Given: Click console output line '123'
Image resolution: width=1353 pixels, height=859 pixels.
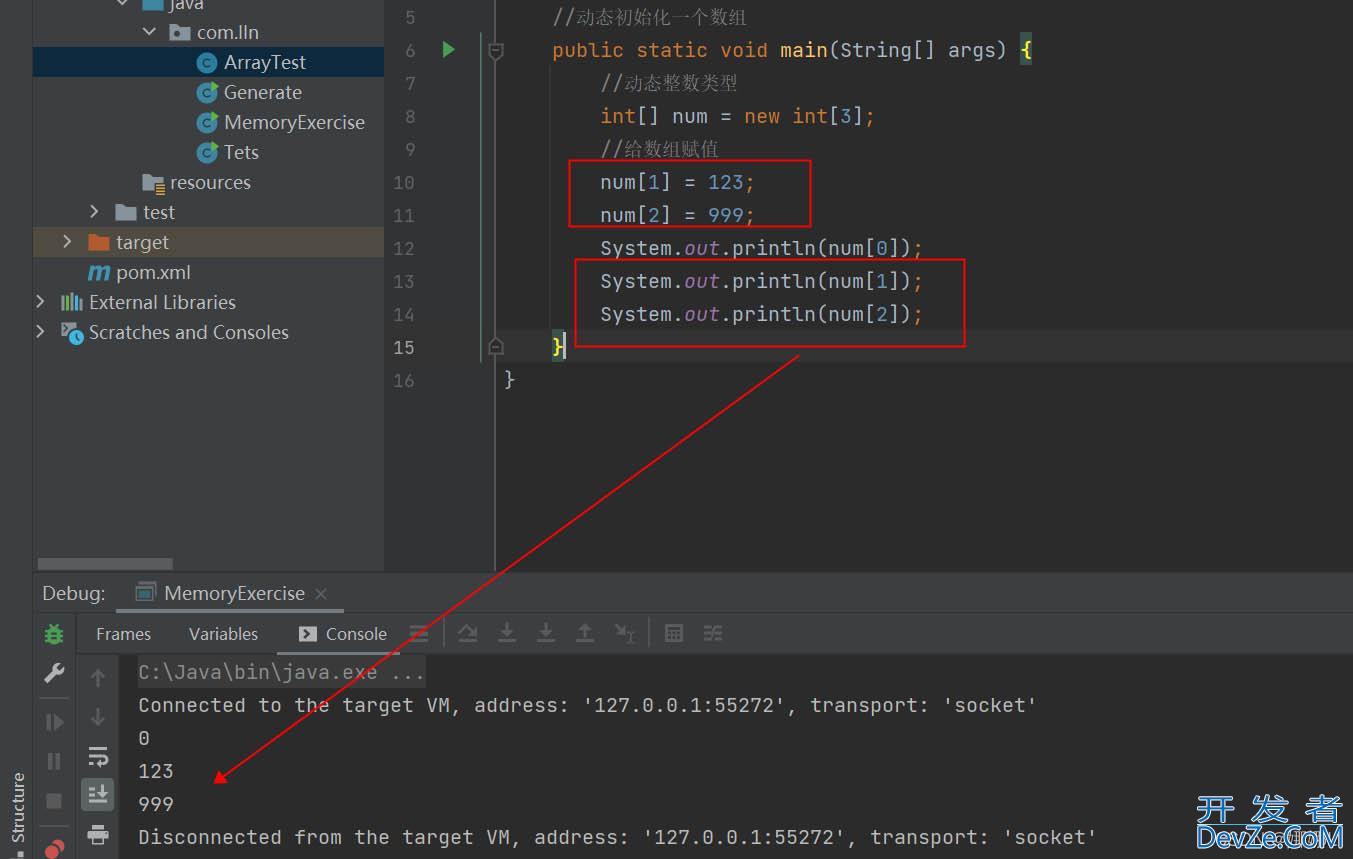Looking at the screenshot, I should click(156, 771).
